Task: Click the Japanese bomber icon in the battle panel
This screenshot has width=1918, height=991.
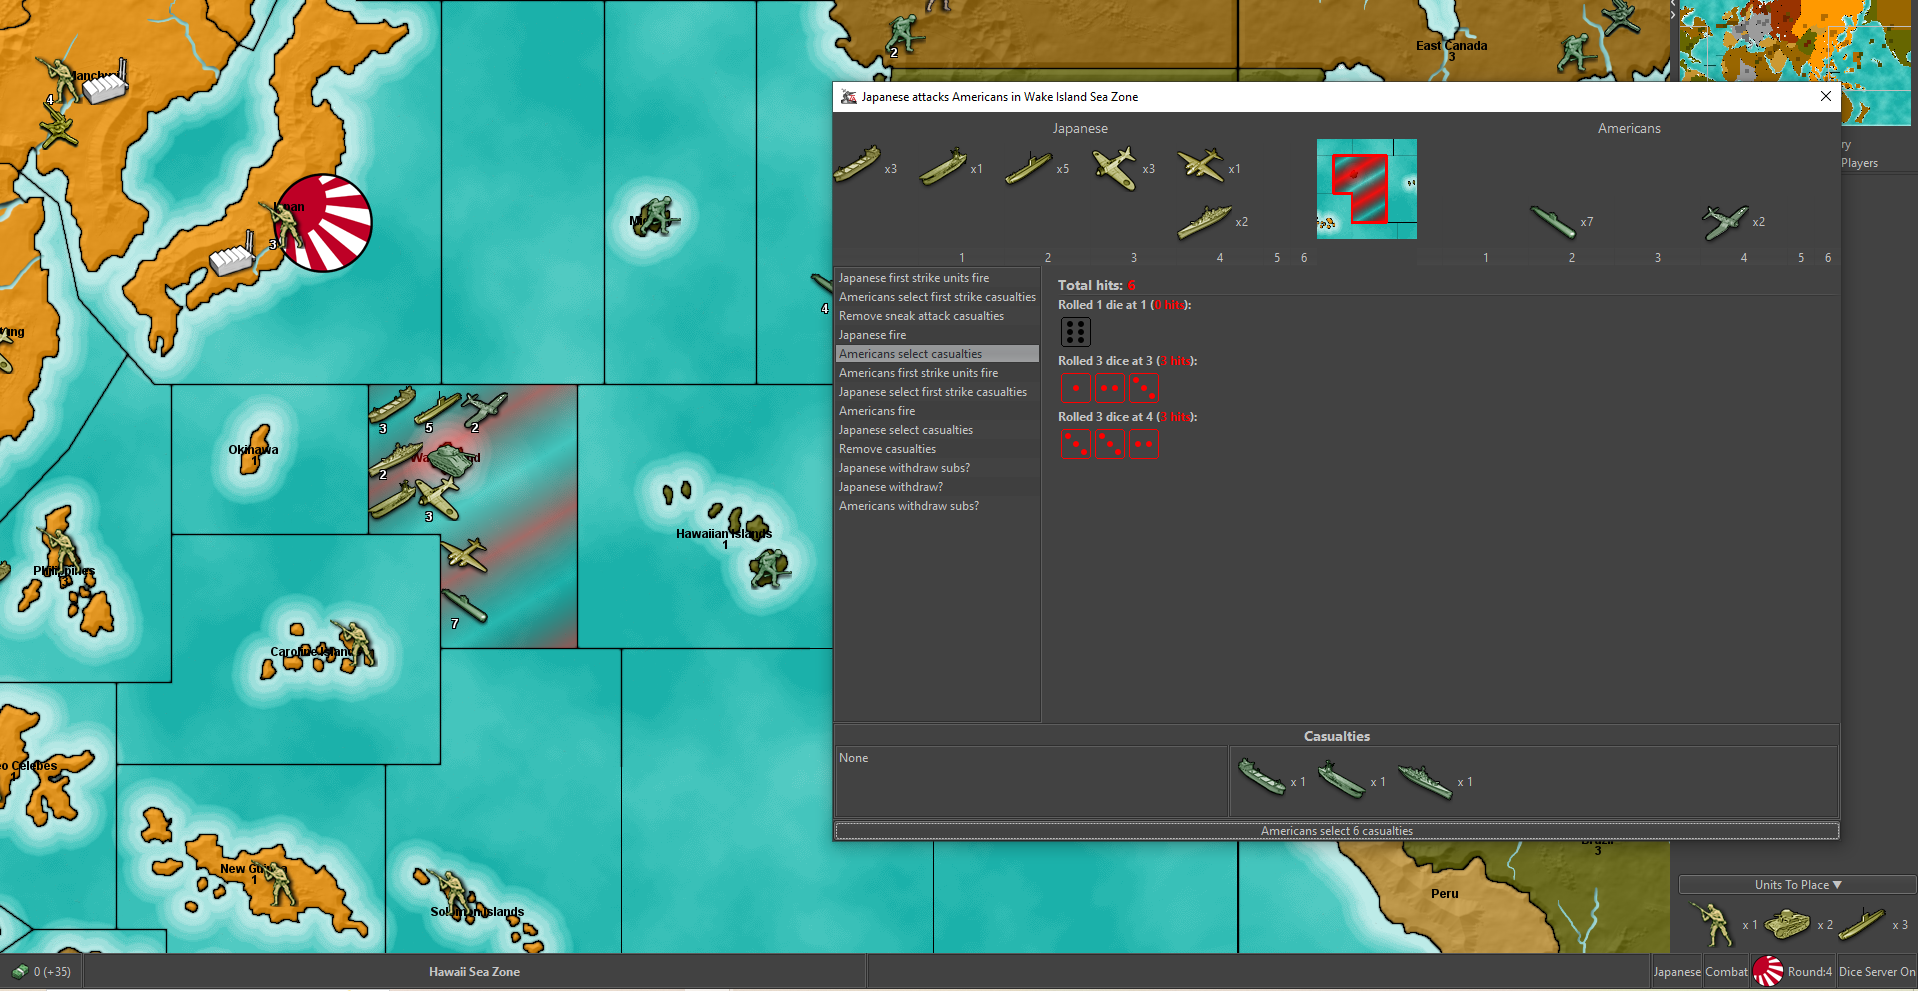Action: click(1200, 166)
